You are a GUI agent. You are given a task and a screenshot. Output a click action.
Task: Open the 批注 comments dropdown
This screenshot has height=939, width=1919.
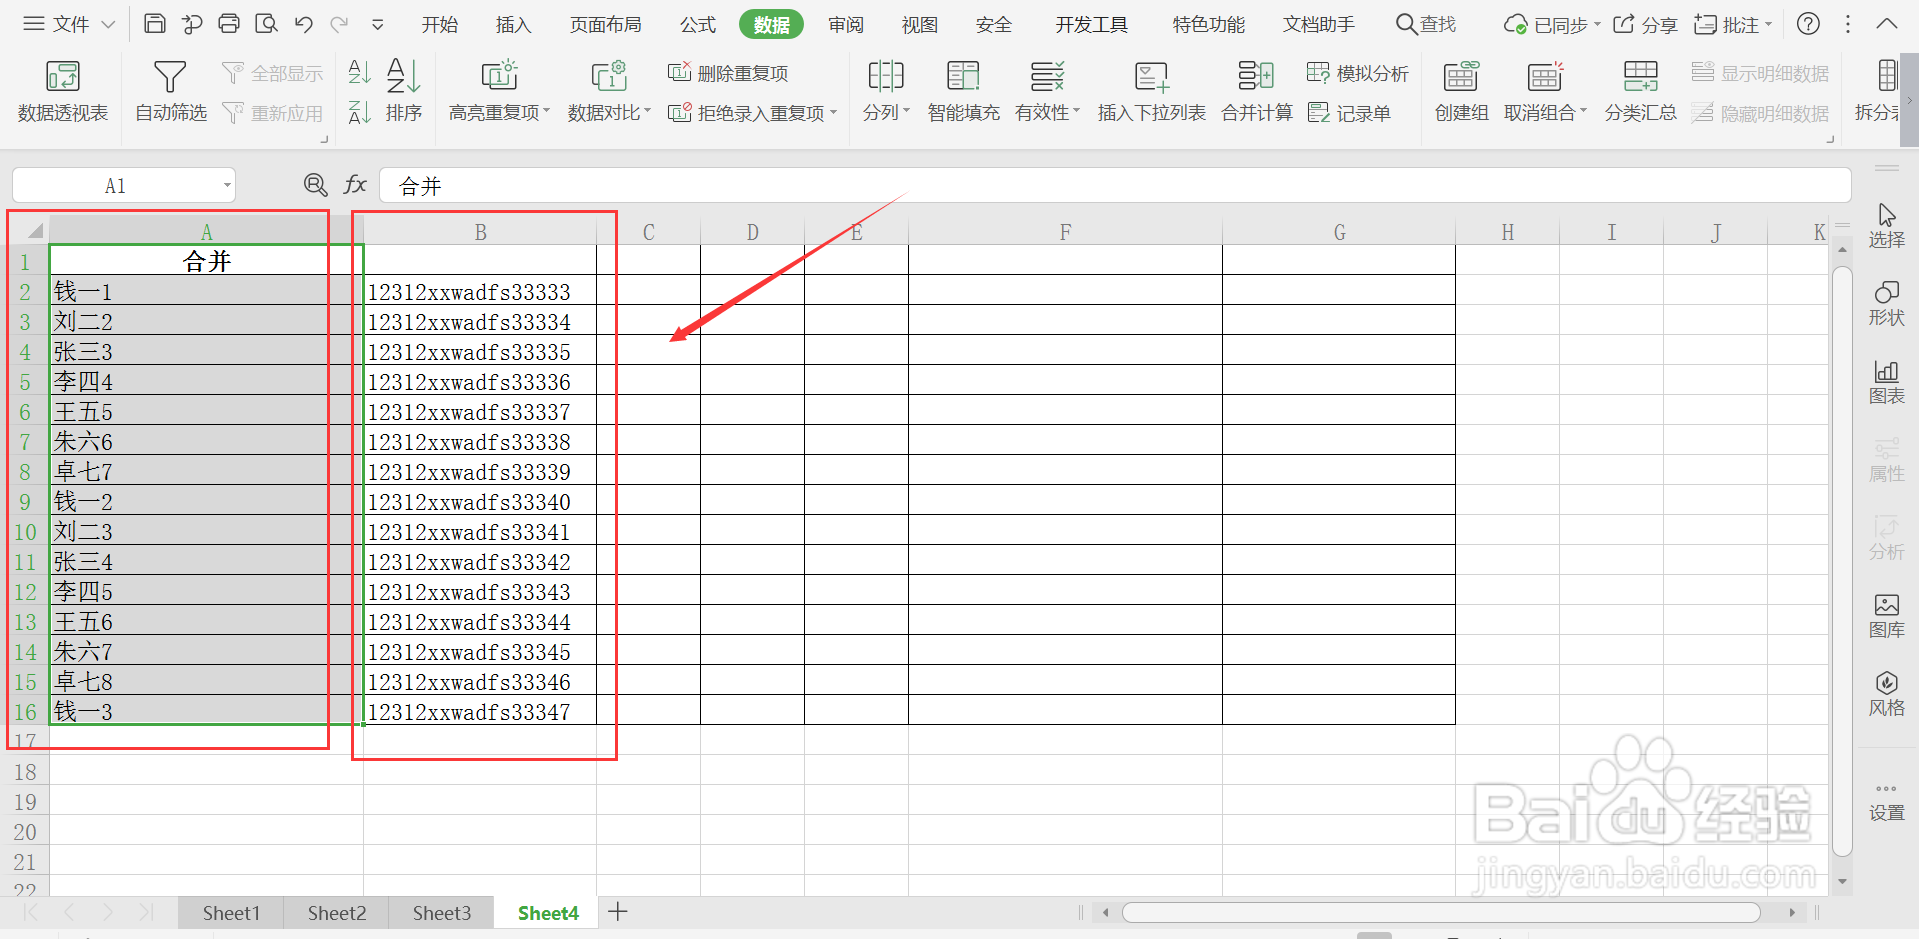(1733, 24)
